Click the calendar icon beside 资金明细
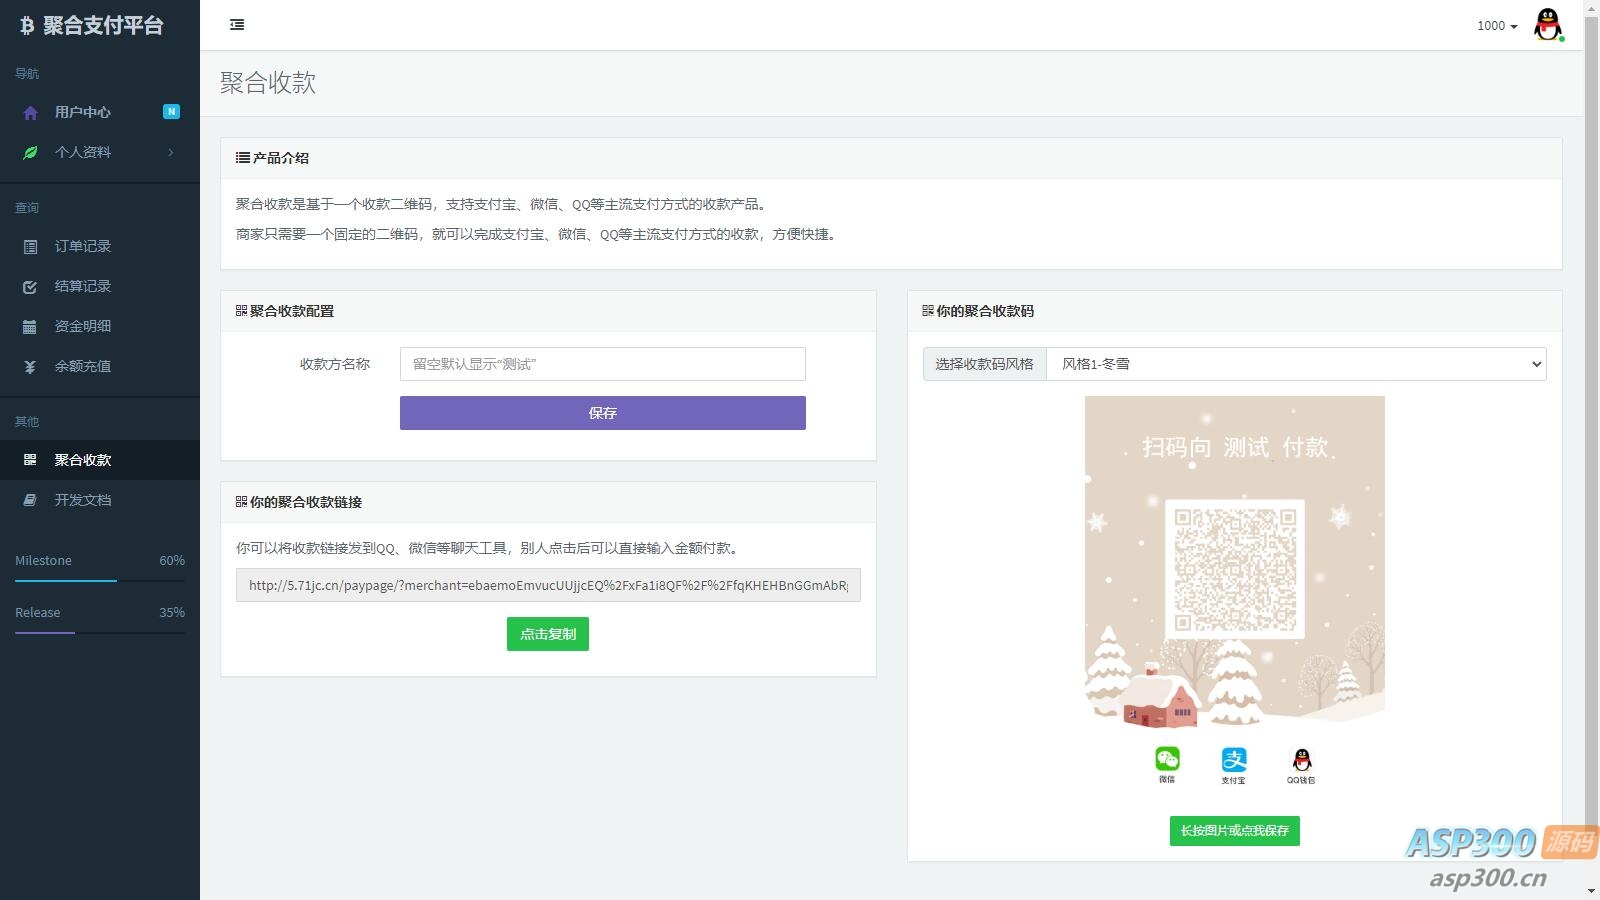The width and height of the screenshot is (1600, 900). coord(30,327)
